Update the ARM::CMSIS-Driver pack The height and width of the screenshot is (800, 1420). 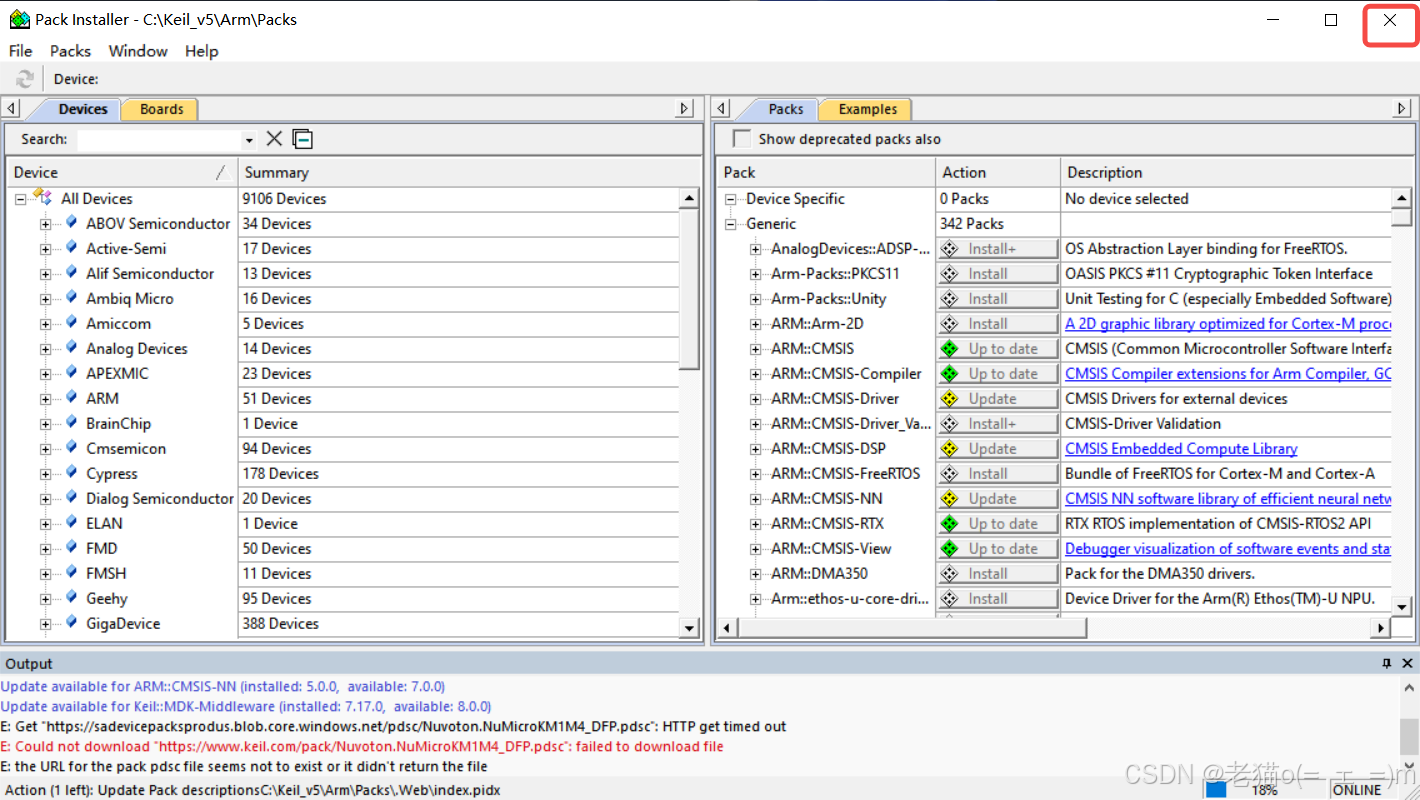tap(997, 398)
